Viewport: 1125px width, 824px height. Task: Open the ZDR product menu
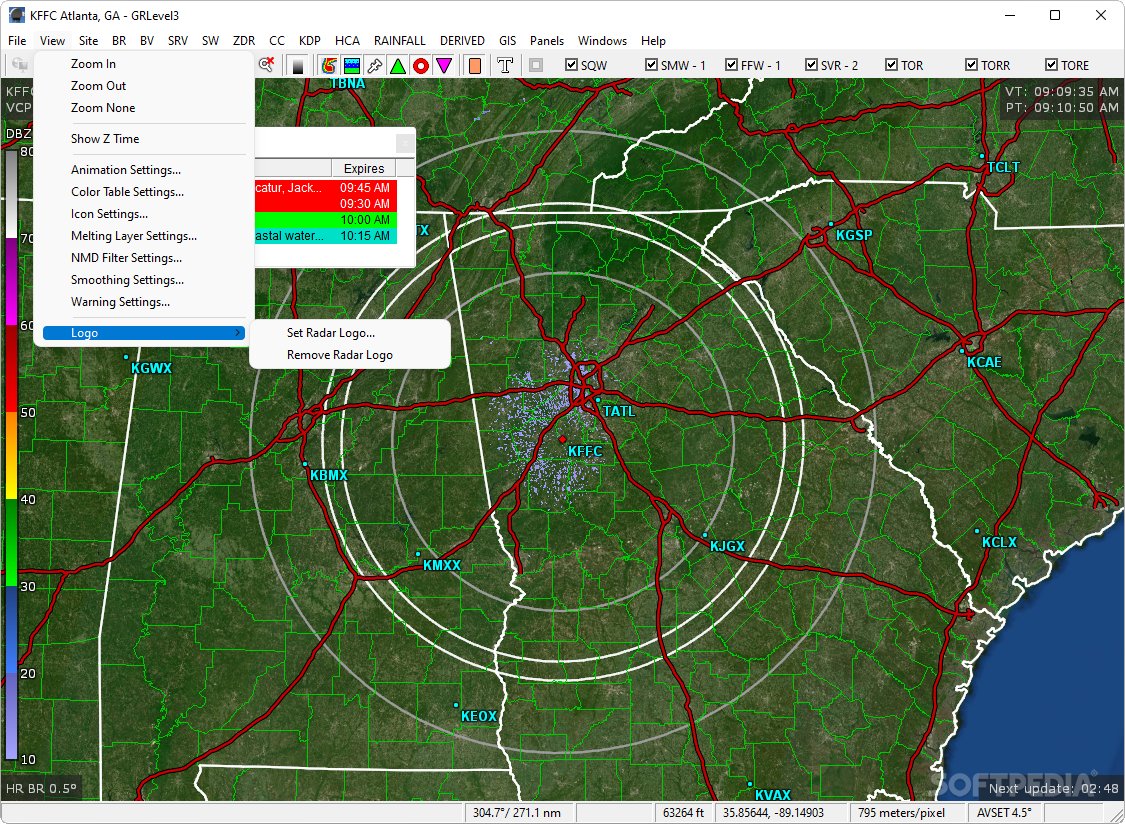[x=244, y=41]
